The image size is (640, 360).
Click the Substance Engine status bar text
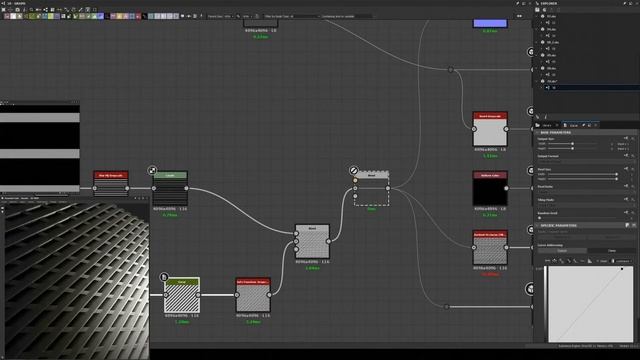(585, 346)
